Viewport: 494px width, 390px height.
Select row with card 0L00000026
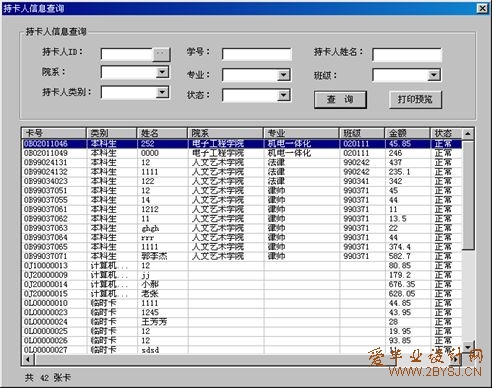pyautogui.click(x=242, y=341)
